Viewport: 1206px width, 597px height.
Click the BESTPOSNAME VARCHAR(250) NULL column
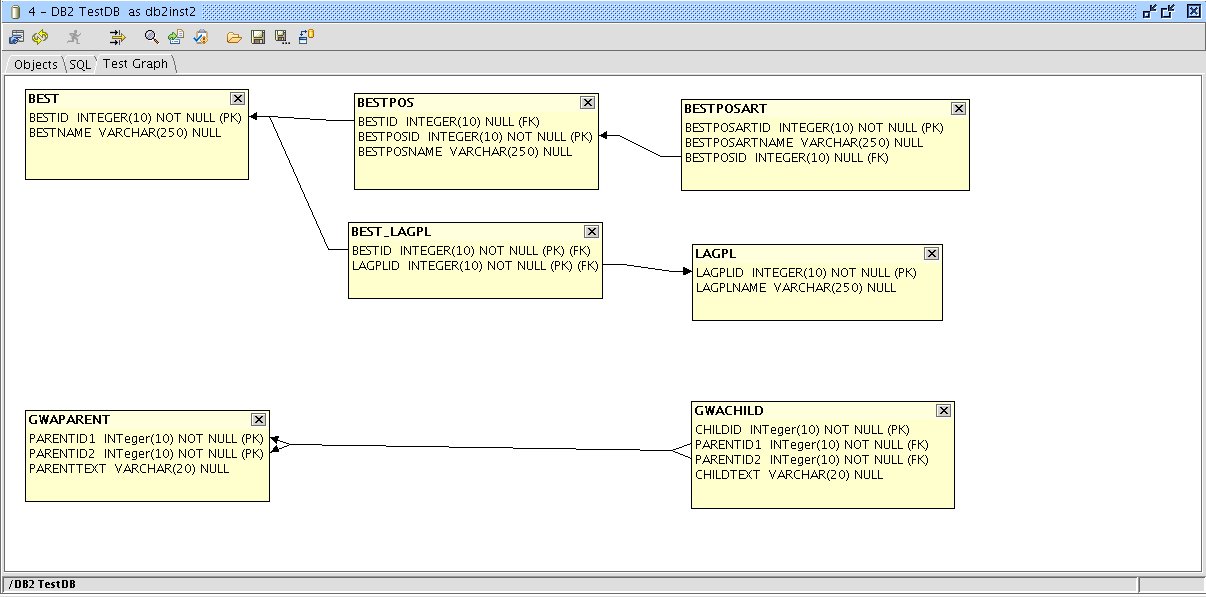(x=465, y=152)
